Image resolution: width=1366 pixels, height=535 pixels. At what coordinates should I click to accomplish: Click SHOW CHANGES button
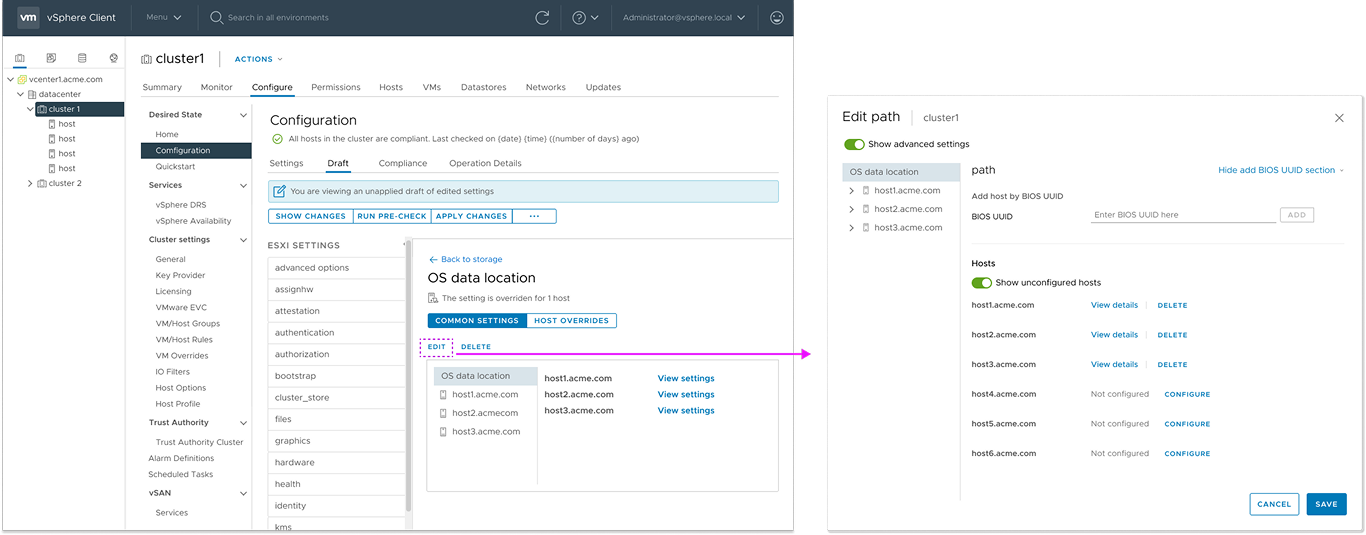(x=311, y=216)
